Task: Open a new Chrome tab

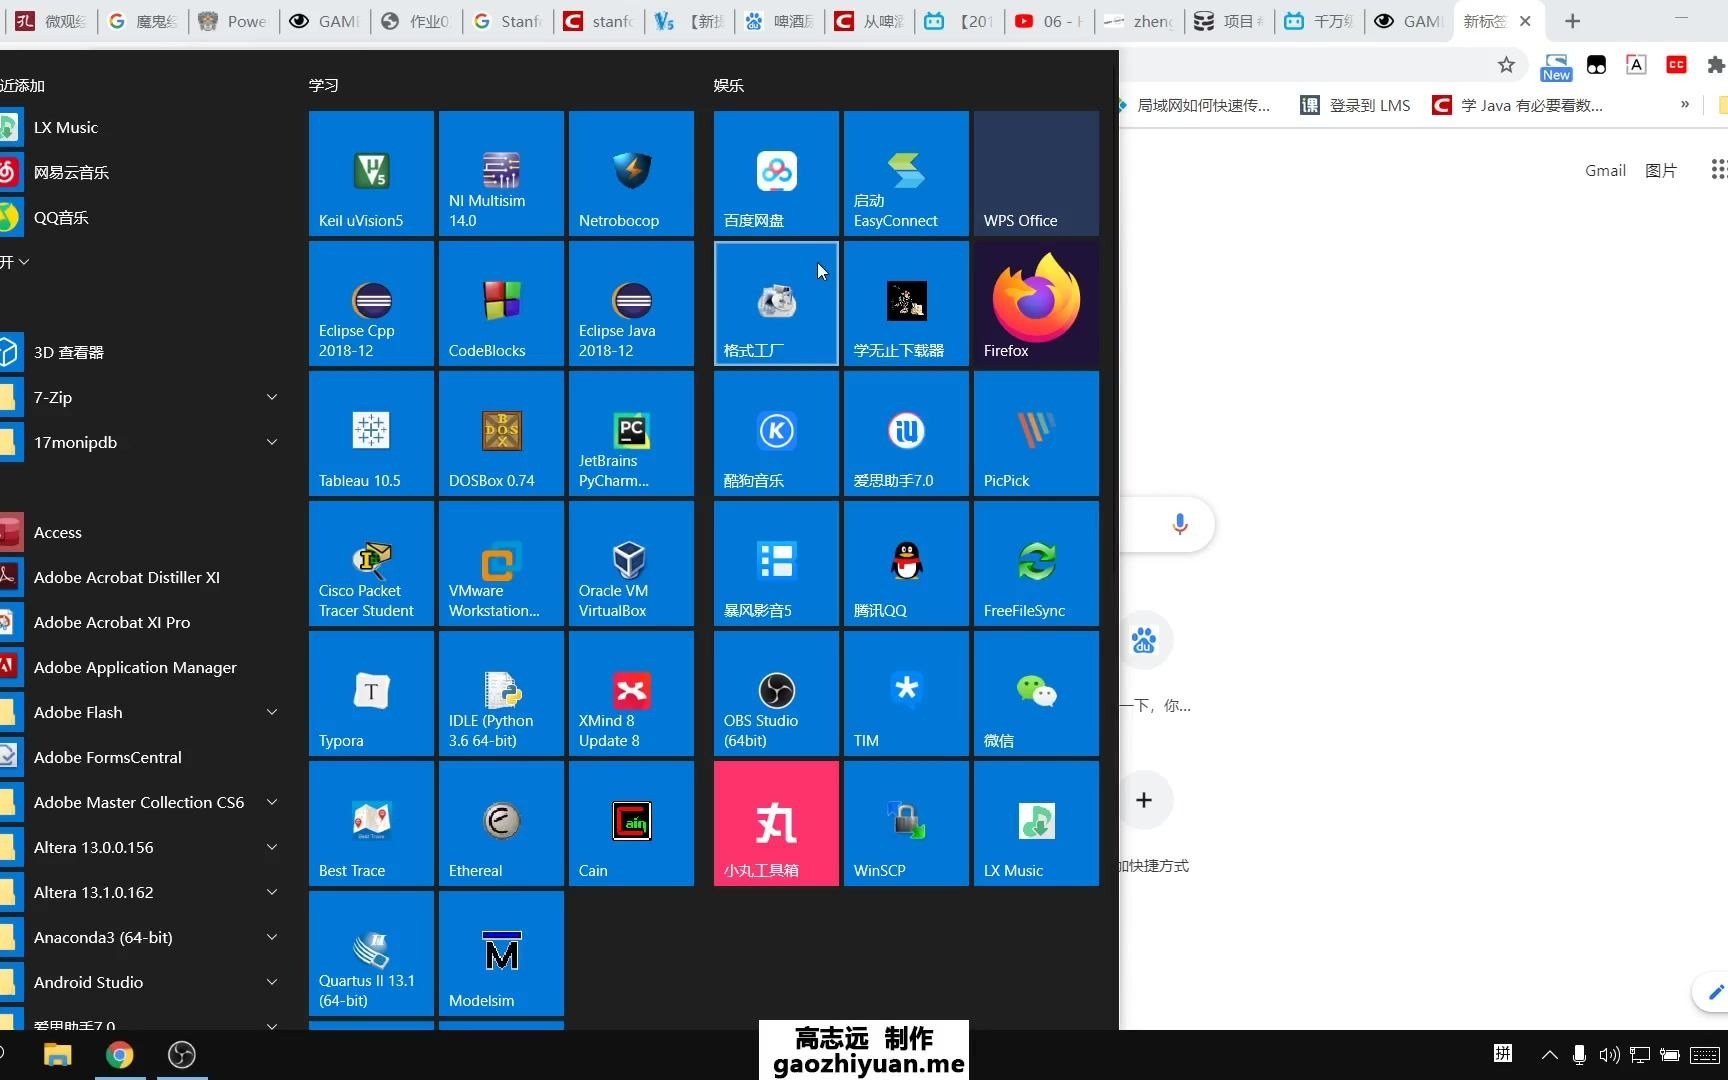Action: (x=1572, y=21)
